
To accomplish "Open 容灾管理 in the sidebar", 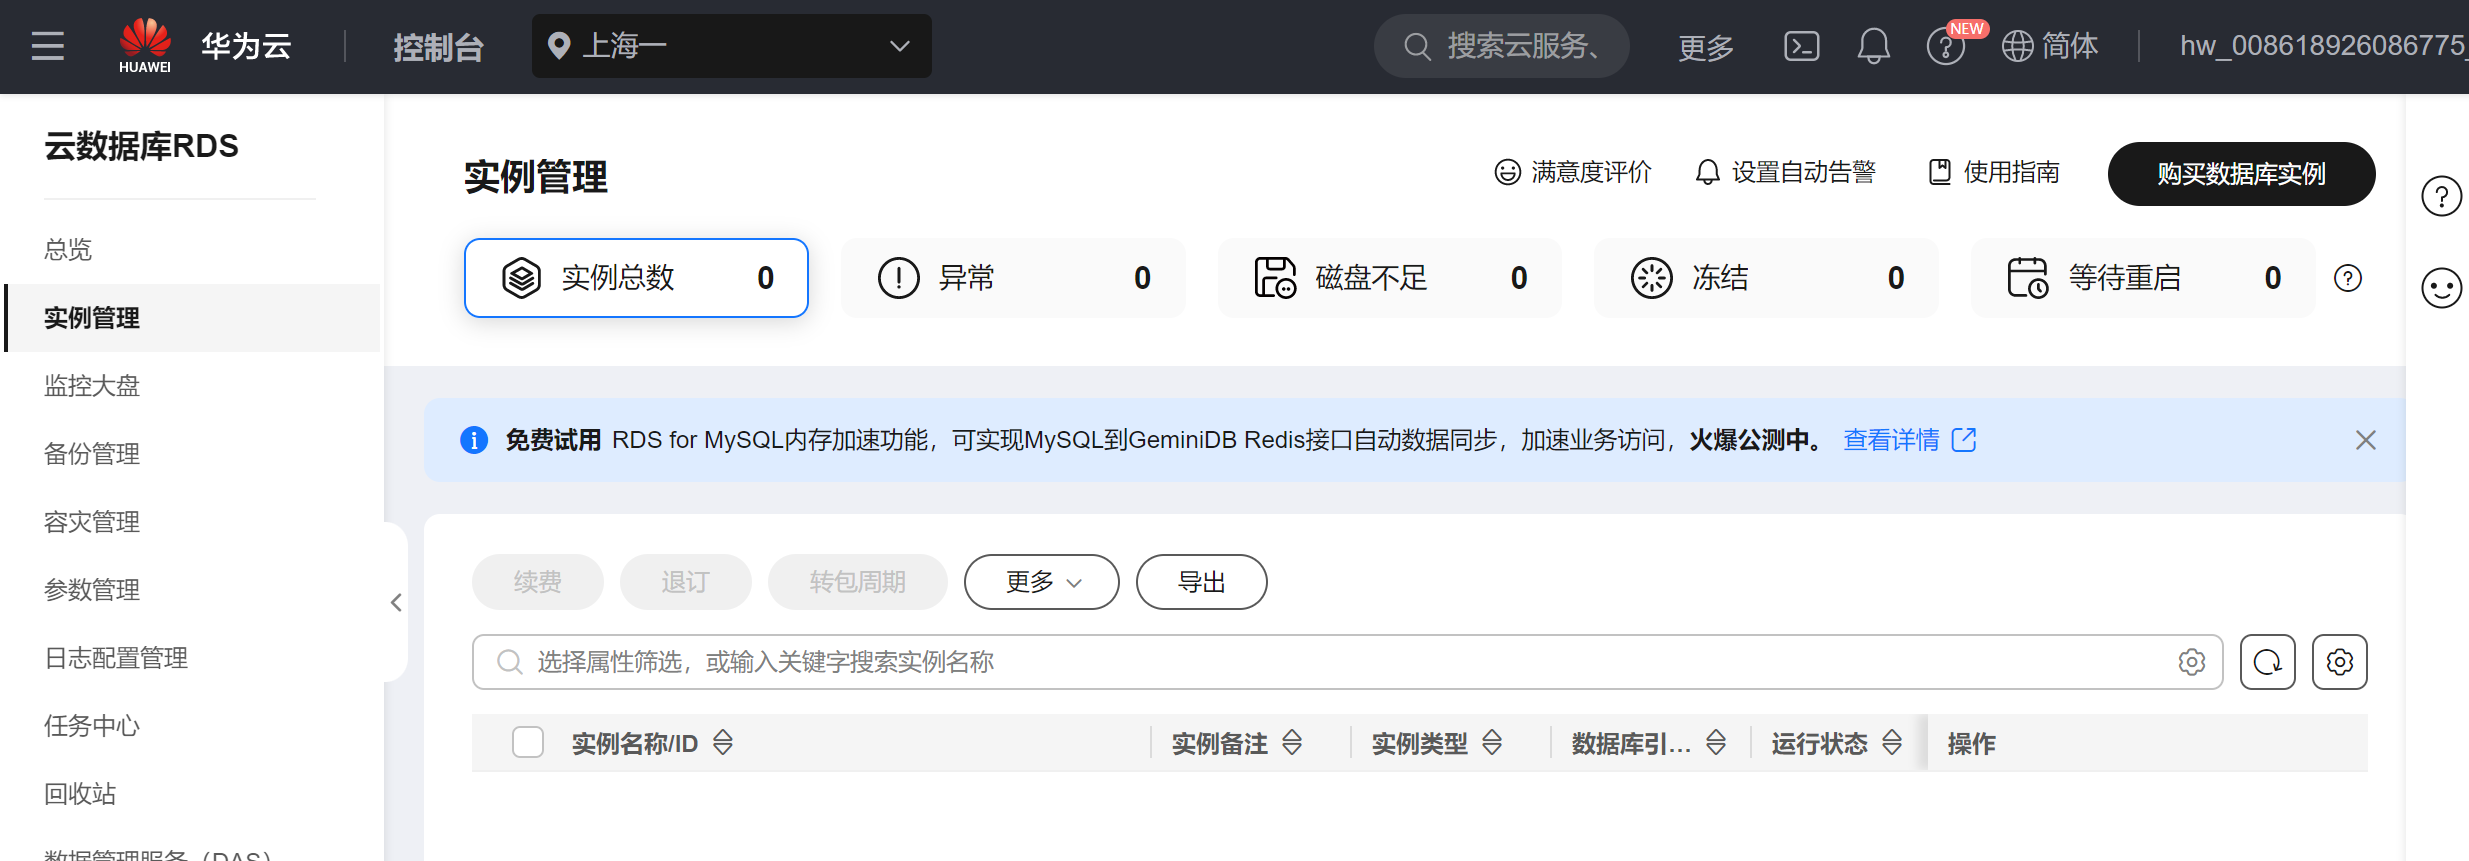I will [x=92, y=522].
